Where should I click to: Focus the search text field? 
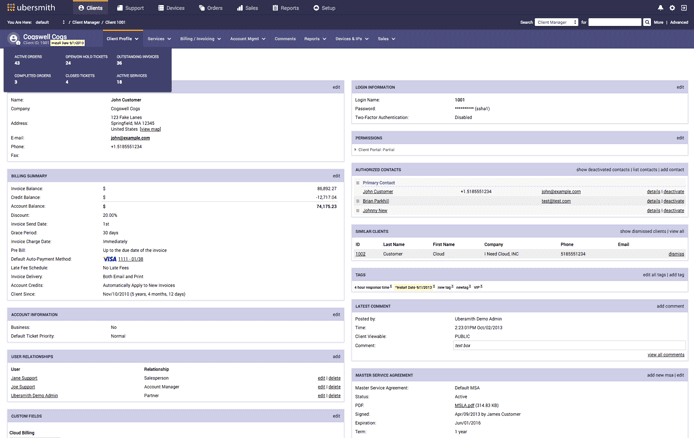[614, 22]
